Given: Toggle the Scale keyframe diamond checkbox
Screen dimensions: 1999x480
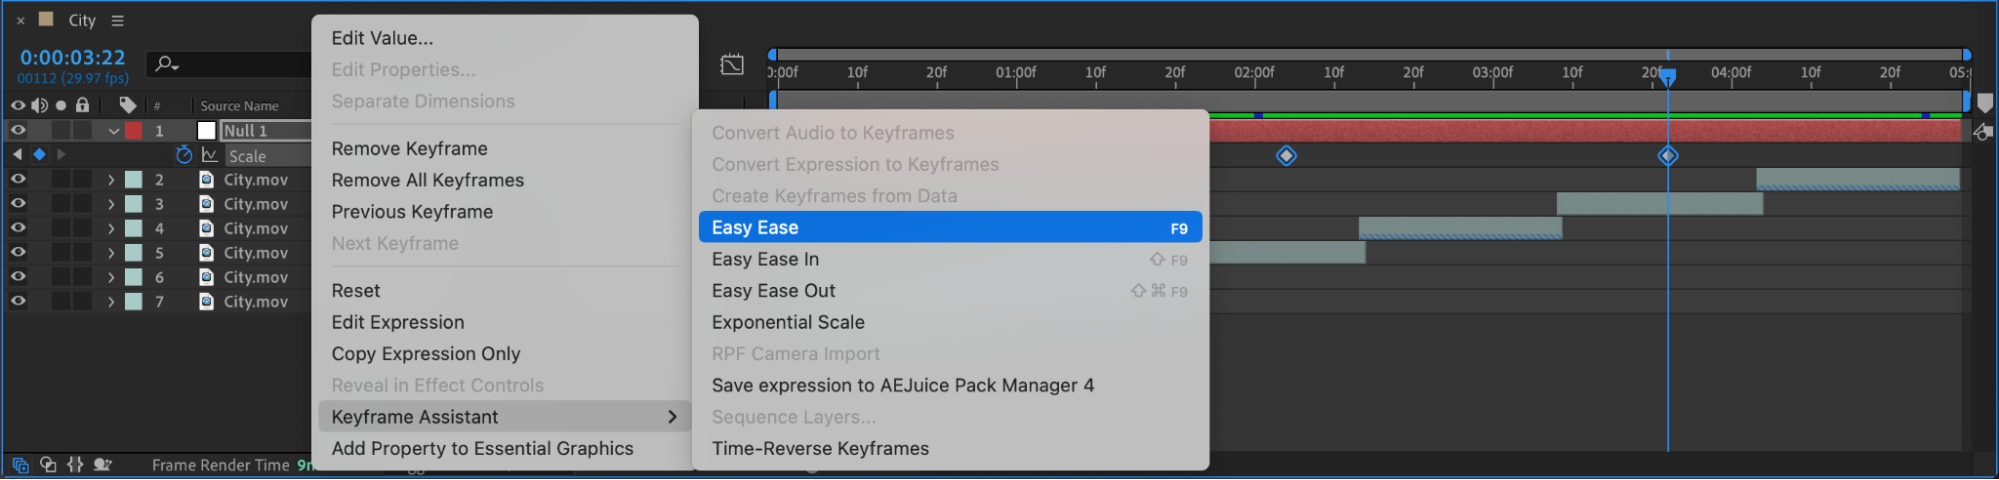Looking at the screenshot, I should (39, 155).
